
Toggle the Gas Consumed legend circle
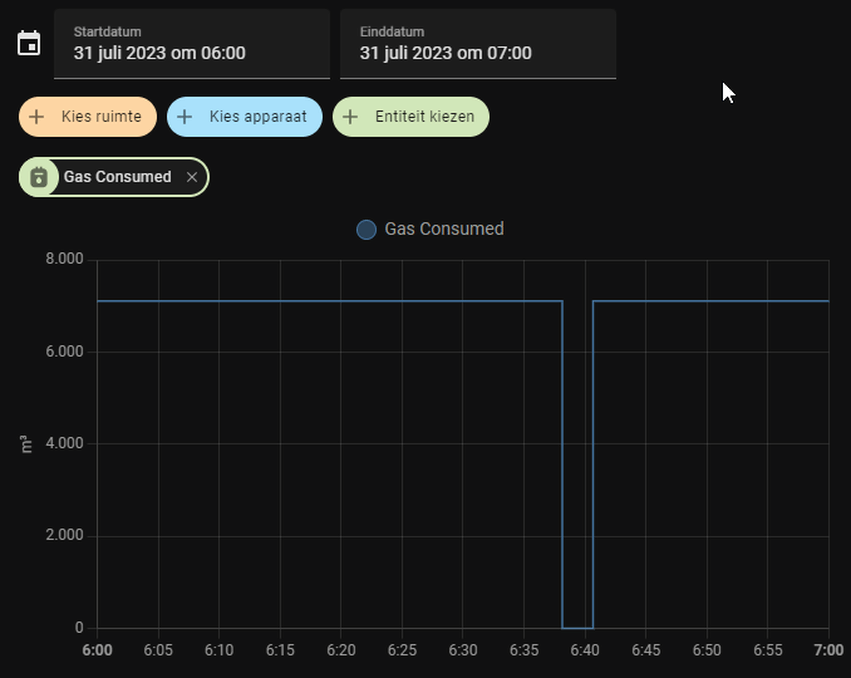(x=366, y=230)
